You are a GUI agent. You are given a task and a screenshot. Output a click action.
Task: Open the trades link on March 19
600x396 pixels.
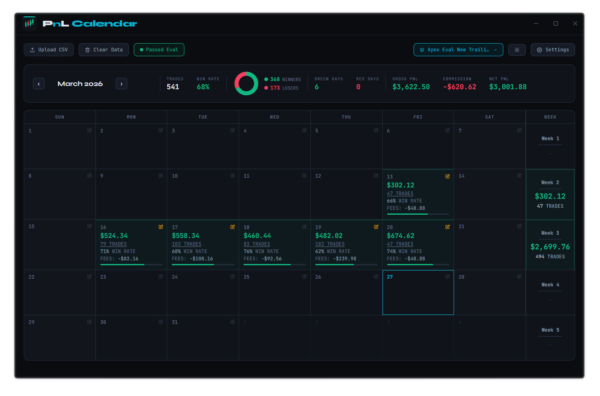pos(330,244)
